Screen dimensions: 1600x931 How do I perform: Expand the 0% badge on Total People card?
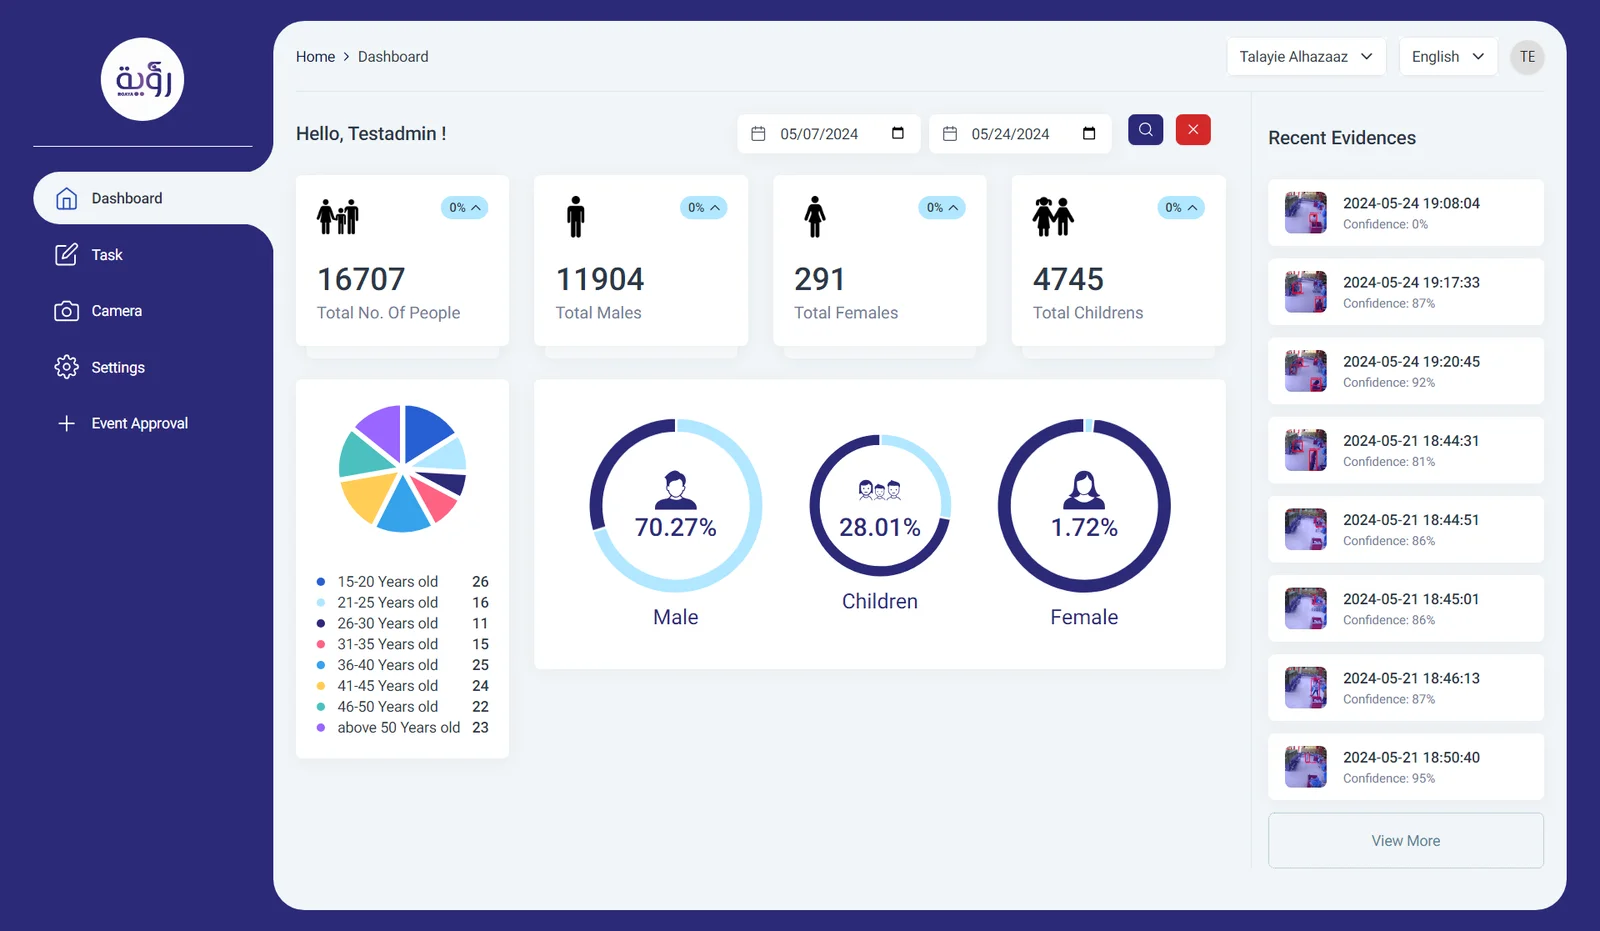click(x=465, y=207)
